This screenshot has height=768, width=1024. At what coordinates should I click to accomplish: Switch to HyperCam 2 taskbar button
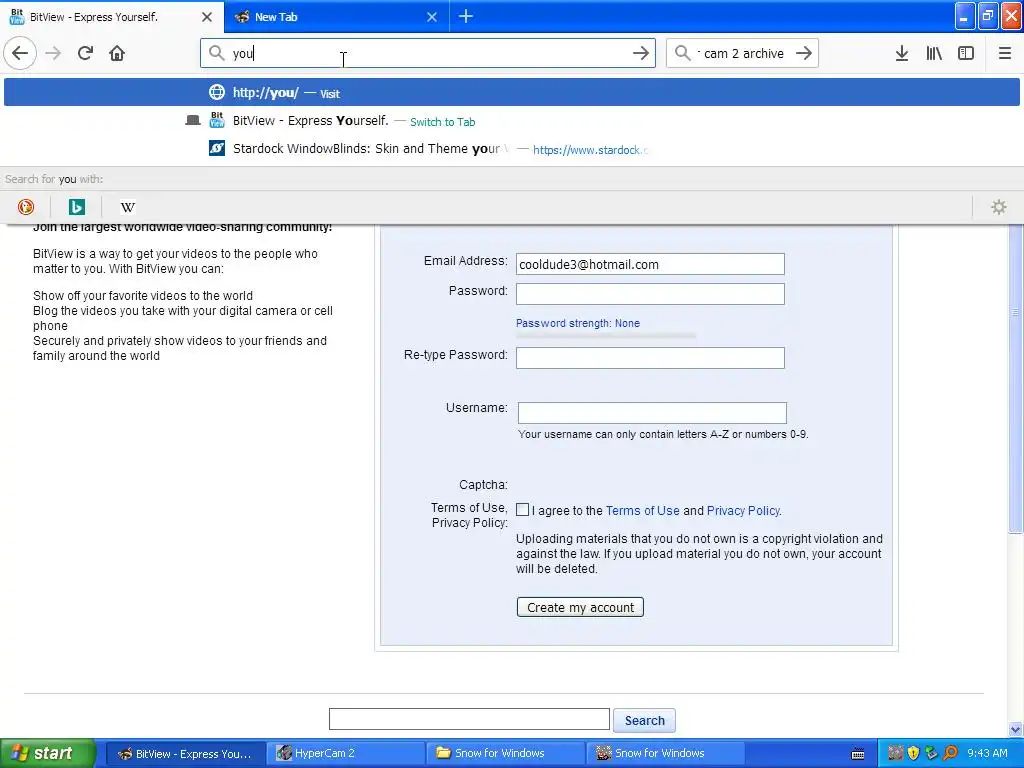click(x=346, y=753)
